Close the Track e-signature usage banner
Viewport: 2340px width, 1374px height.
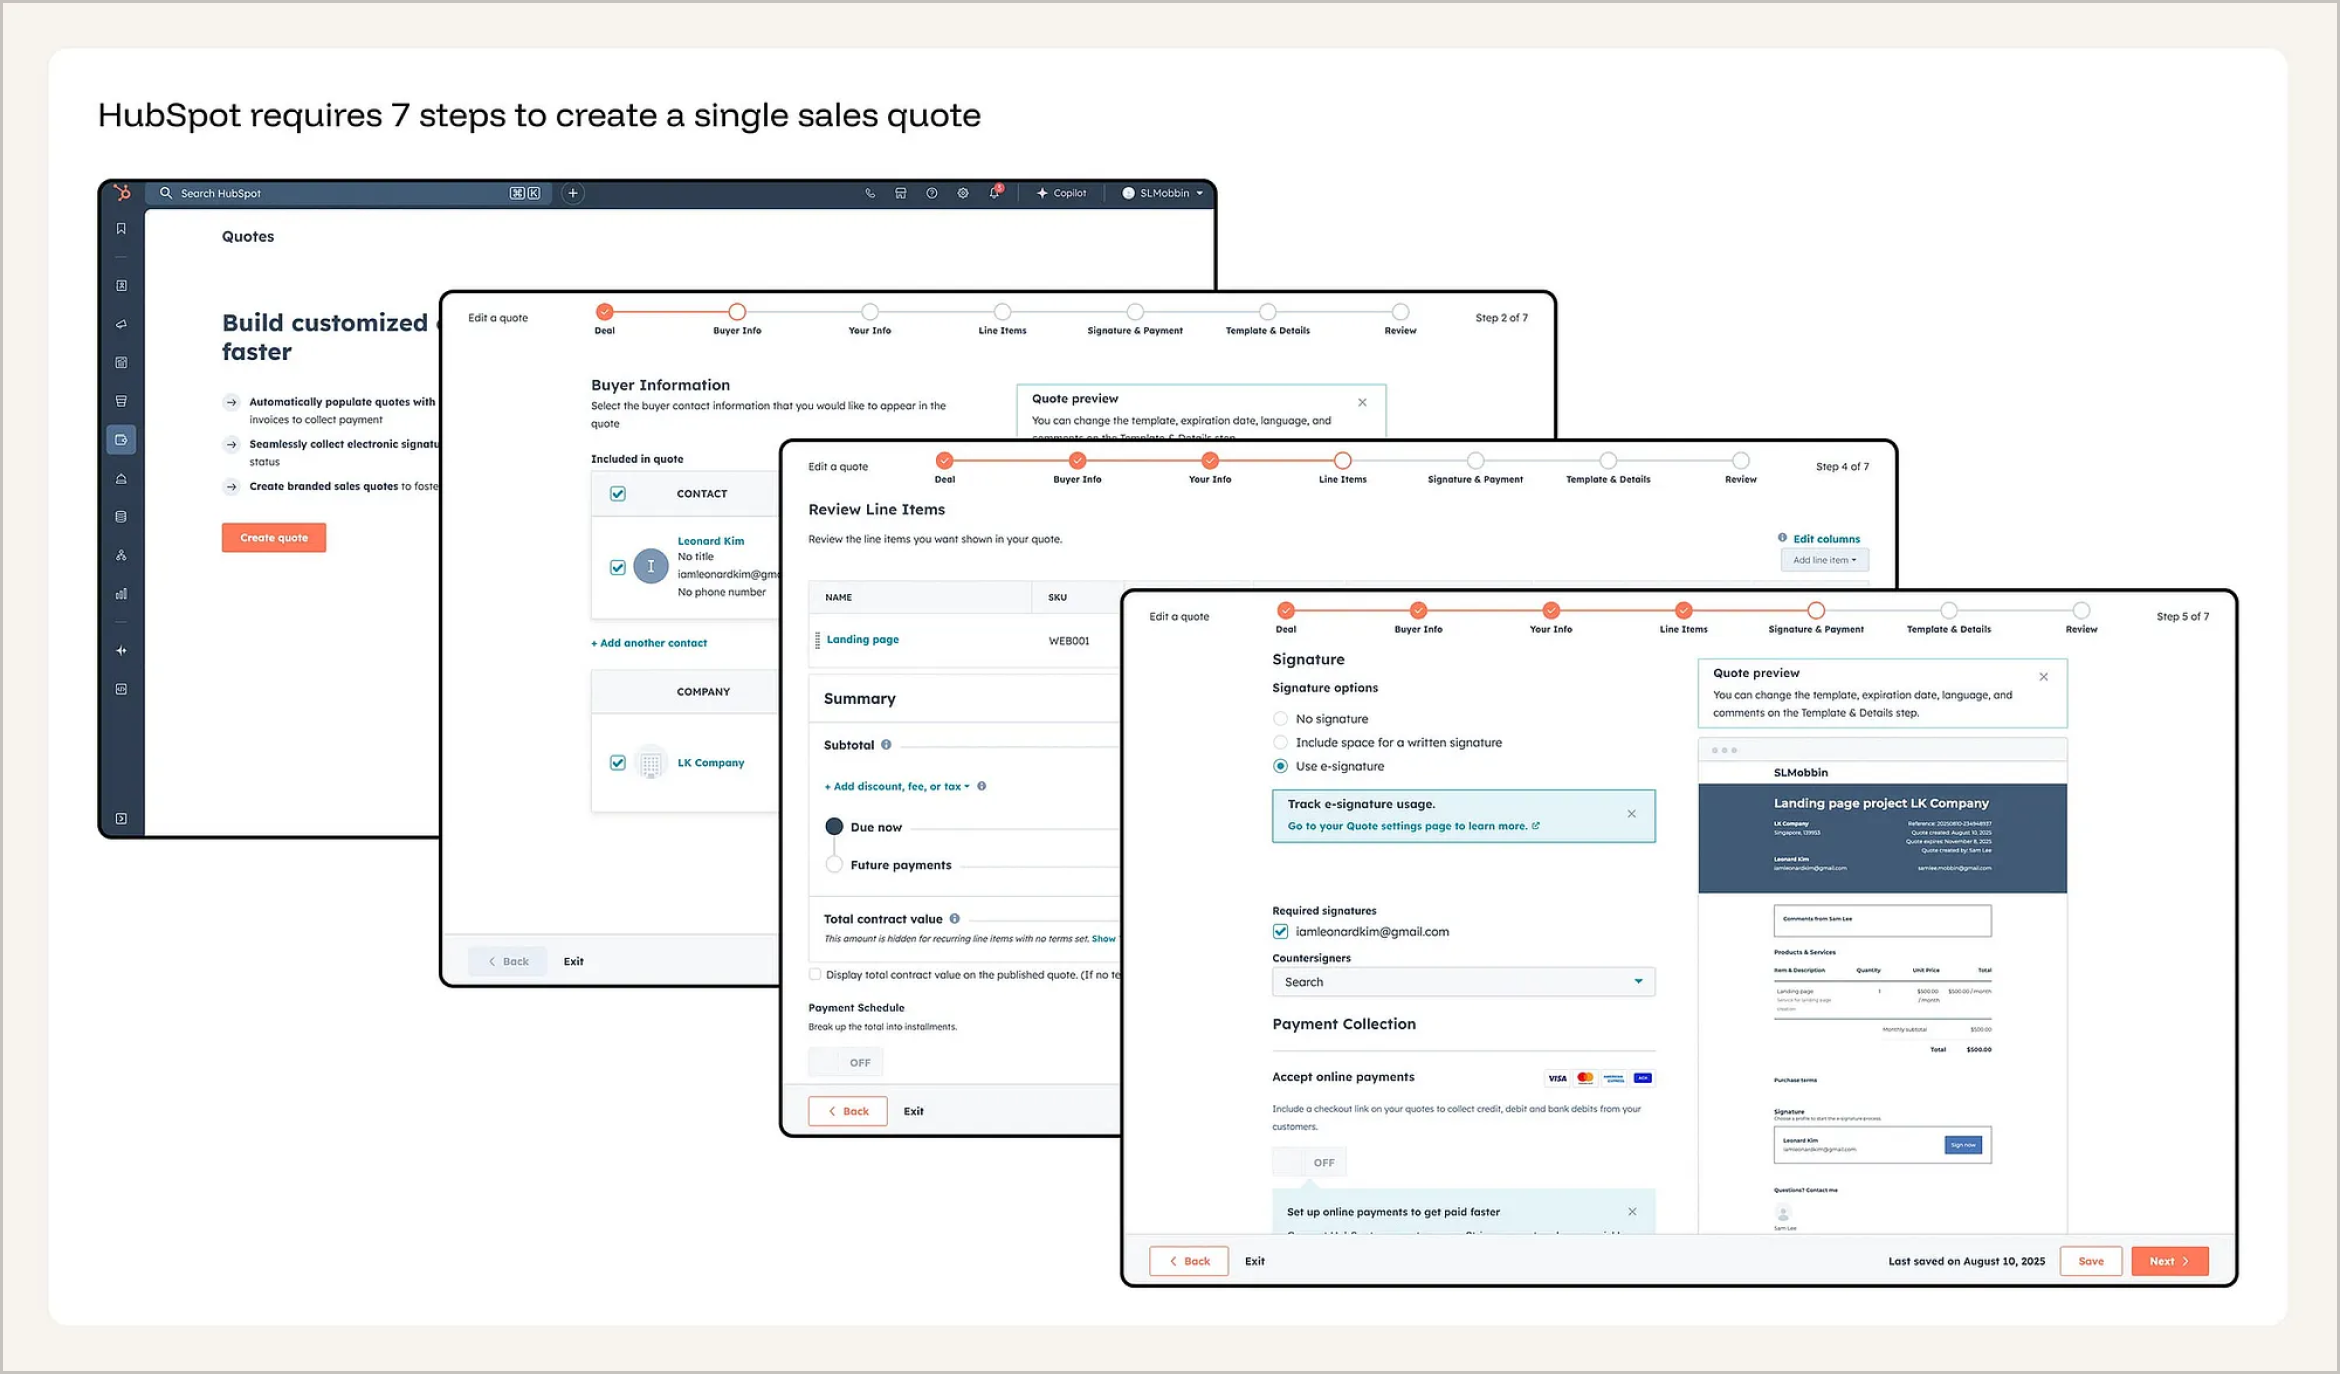pyautogui.click(x=1632, y=814)
